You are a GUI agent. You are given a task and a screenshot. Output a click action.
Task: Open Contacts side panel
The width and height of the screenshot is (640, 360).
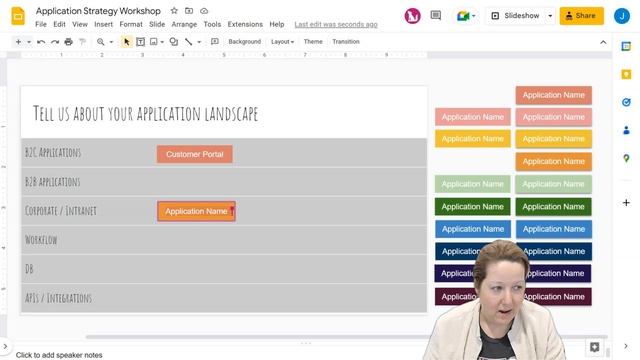[x=626, y=130]
